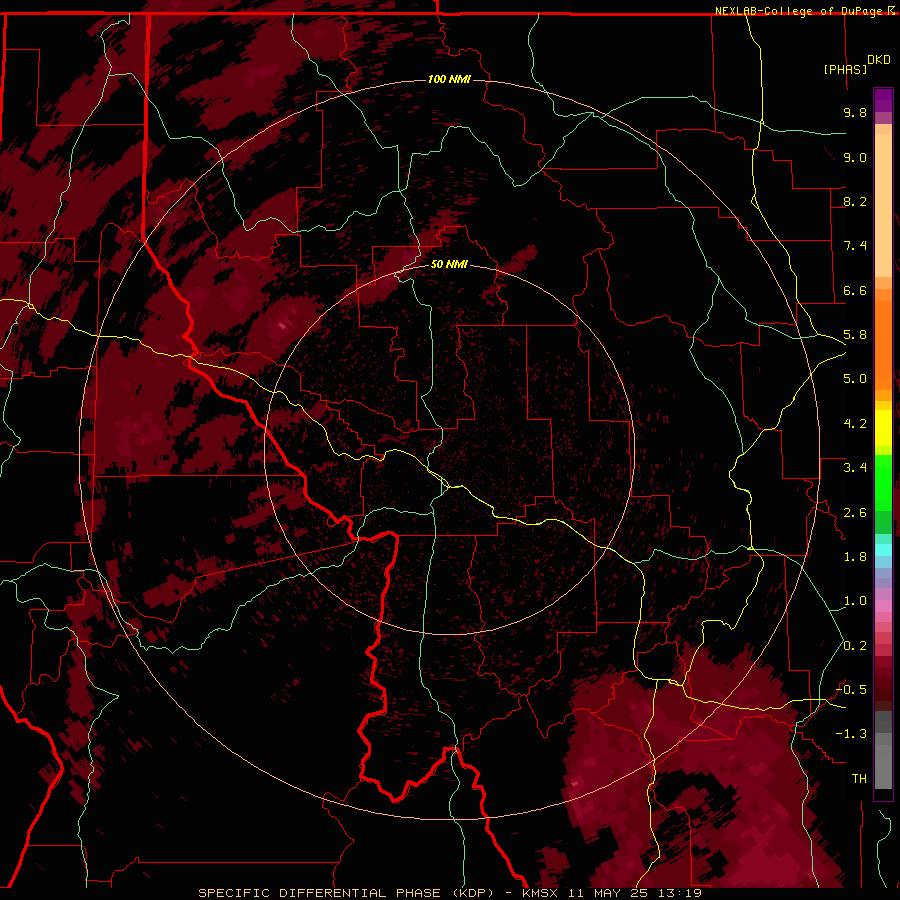Click the 2.6 scale value
Image resolution: width=900 pixels, height=900 pixels.
click(855, 513)
